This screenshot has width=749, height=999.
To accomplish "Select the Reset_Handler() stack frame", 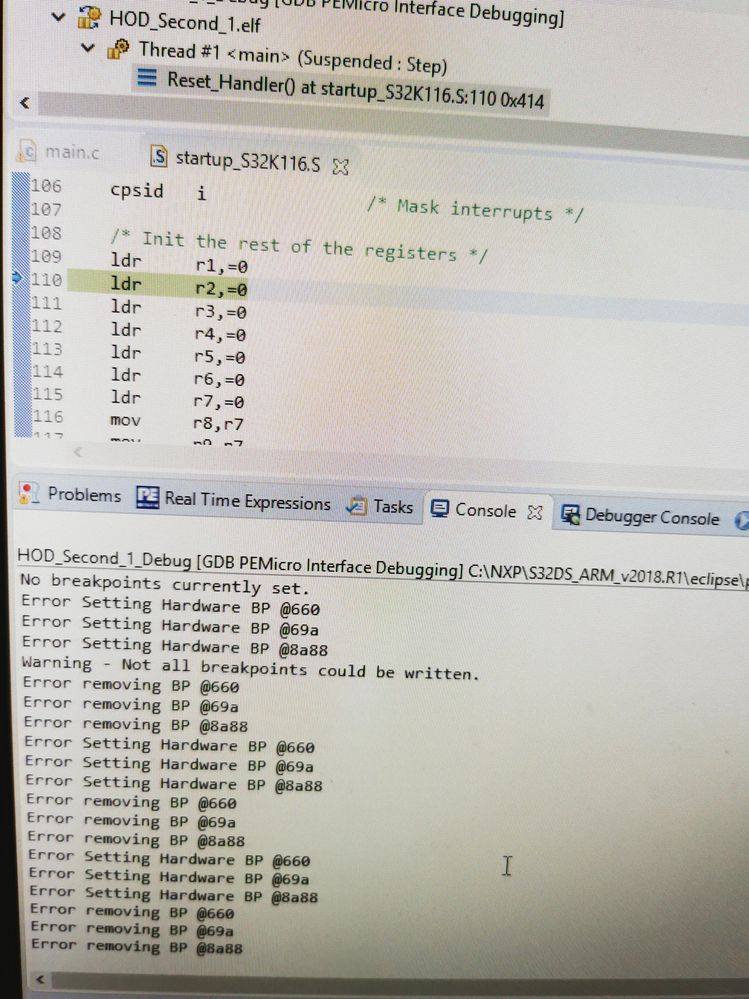I will [x=339, y=89].
